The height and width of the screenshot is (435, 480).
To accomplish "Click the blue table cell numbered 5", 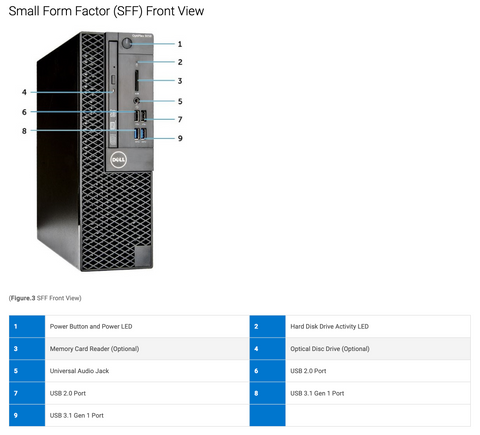I will [x=27, y=371].
